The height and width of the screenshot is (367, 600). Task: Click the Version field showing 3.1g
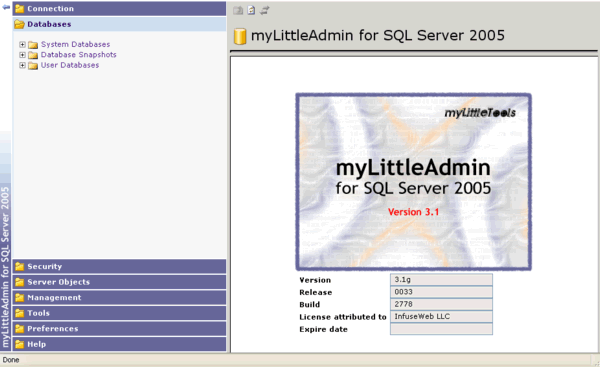pos(441,280)
